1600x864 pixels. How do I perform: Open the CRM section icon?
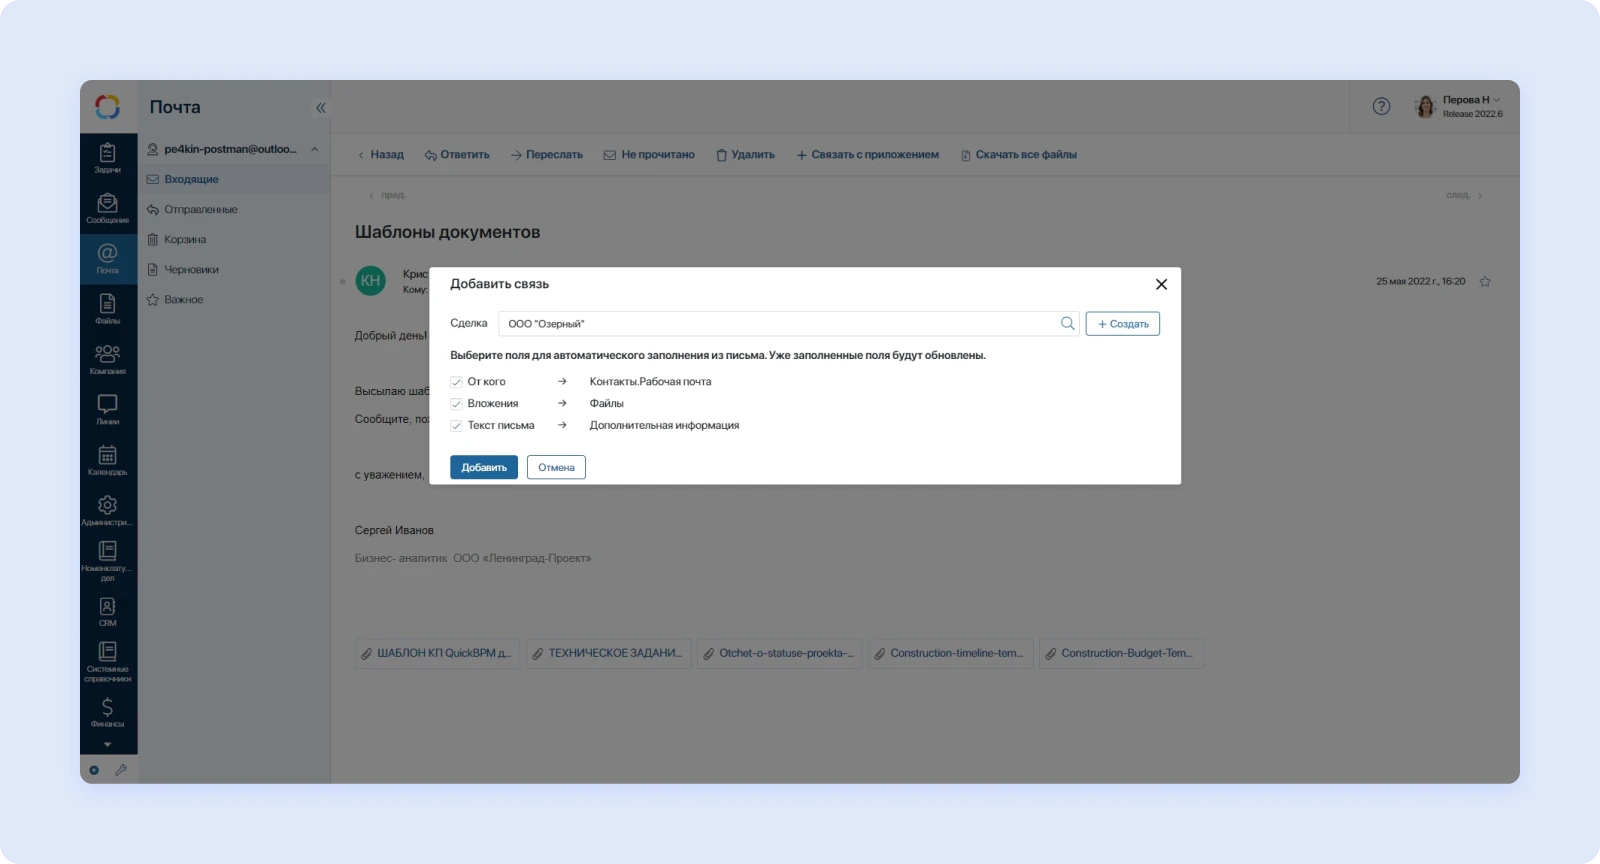tap(107, 611)
